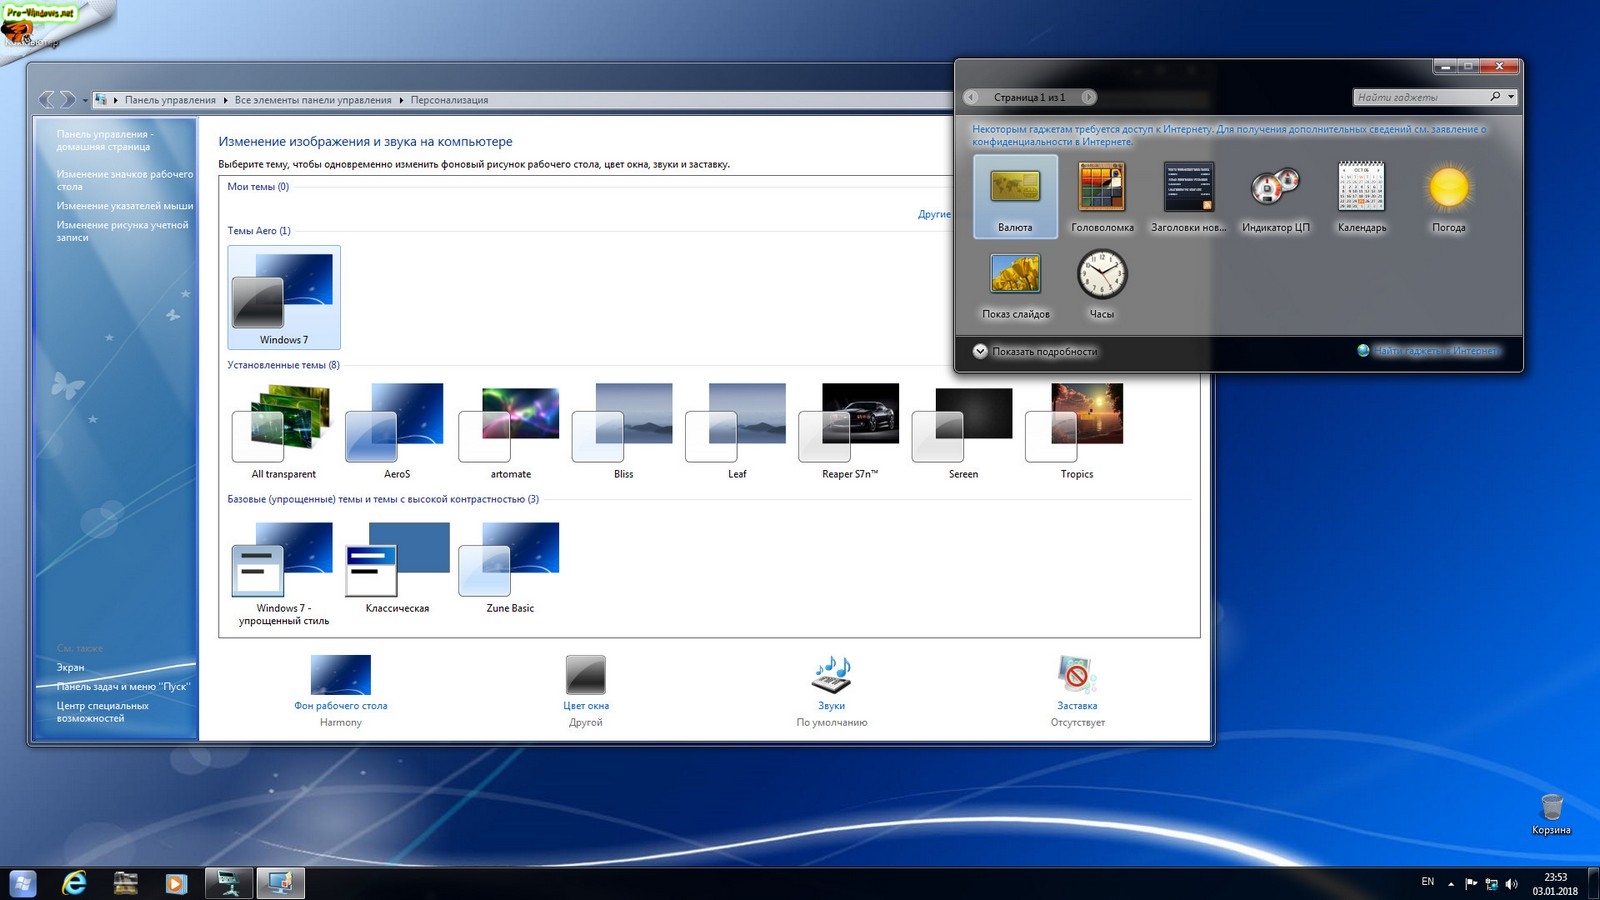1600x900 pixels.
Task: Open the gadget search dropdown arrow
Action: point(1511,97)
